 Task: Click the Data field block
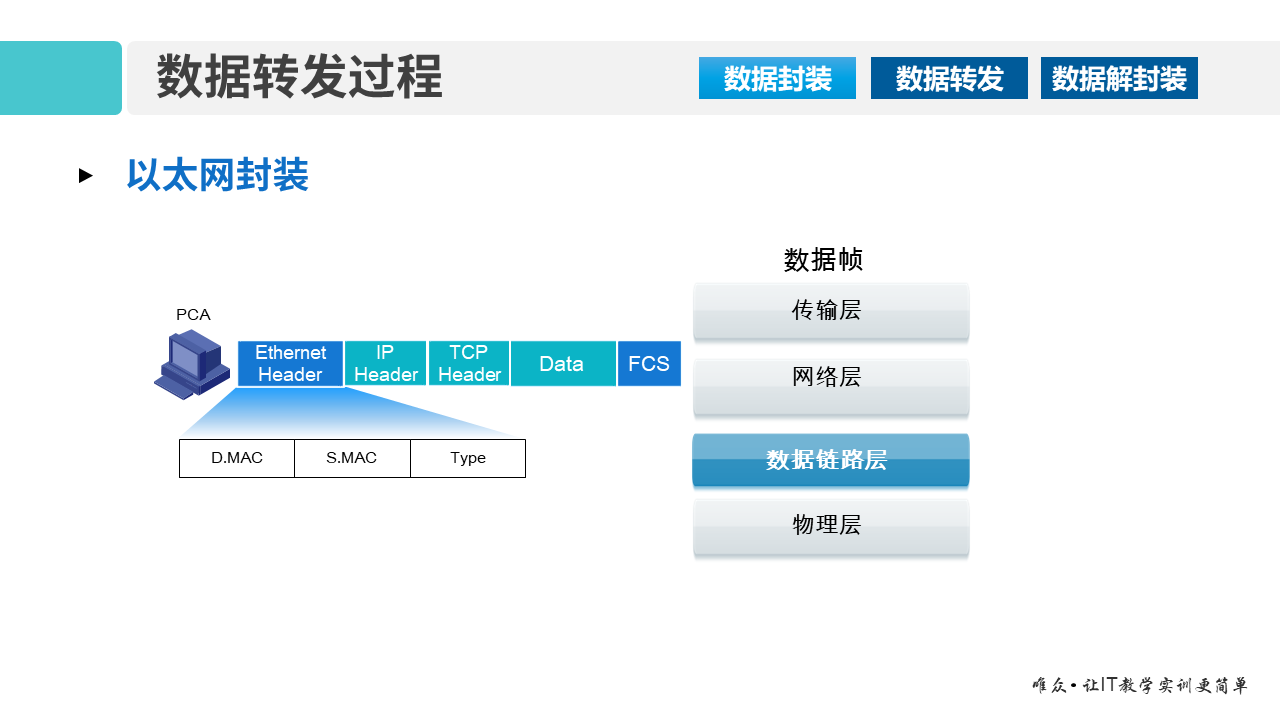563,363
